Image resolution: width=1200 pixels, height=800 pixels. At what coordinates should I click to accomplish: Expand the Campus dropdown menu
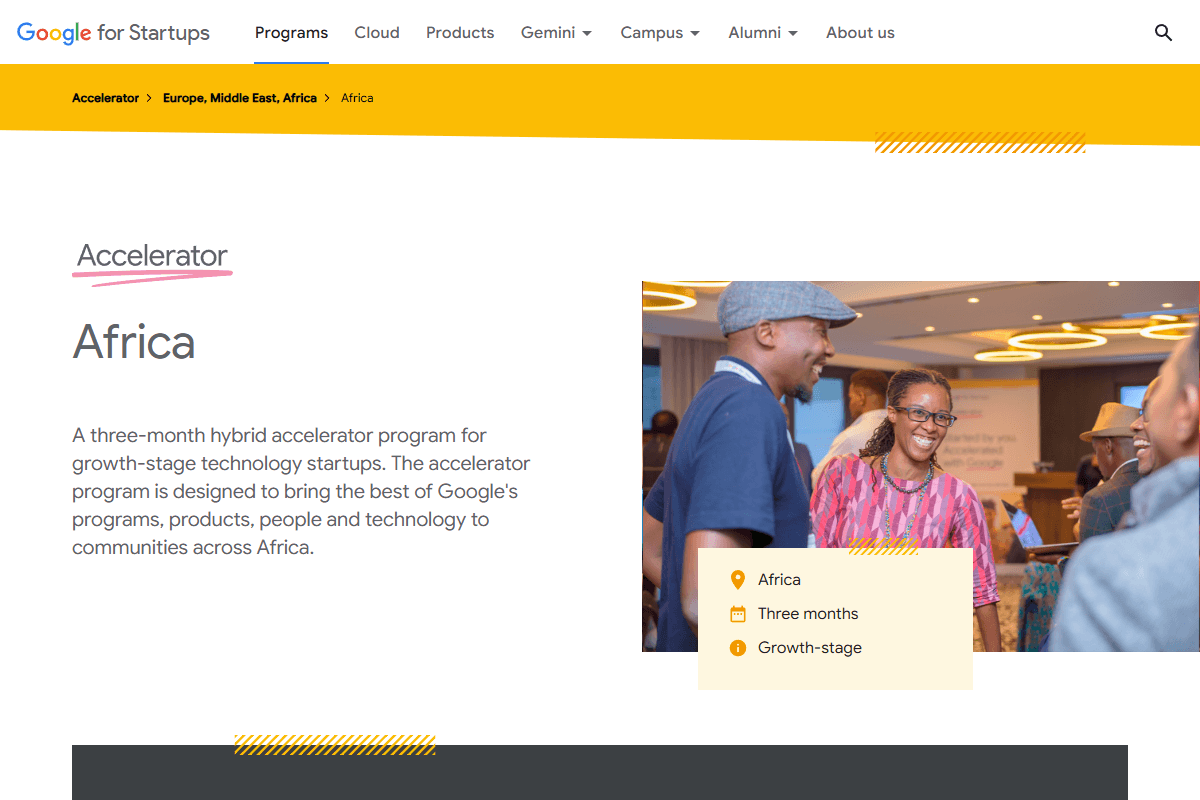pyautogui.click(x=660, y=33)
